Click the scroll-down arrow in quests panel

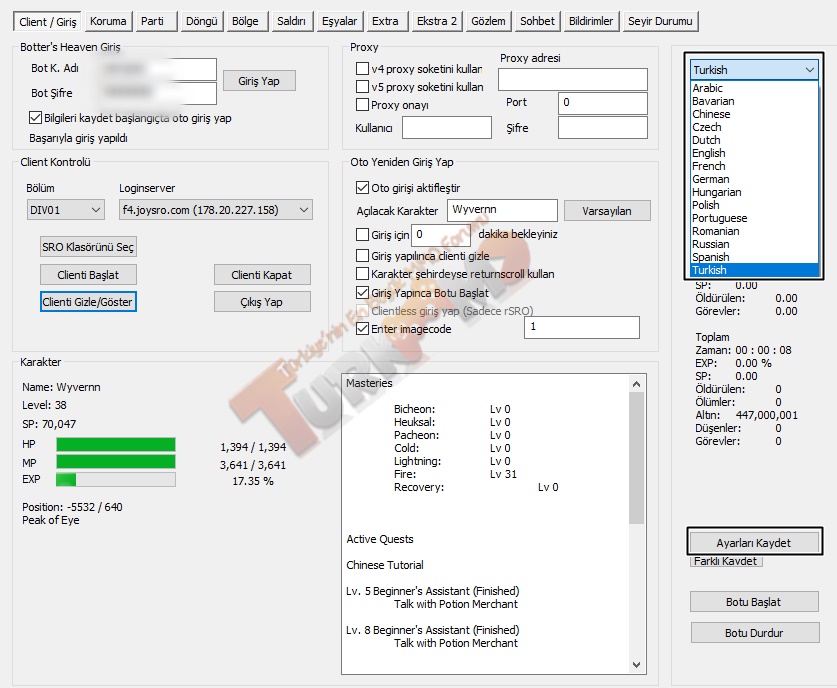pyautogui.click(x=637, y=665)
